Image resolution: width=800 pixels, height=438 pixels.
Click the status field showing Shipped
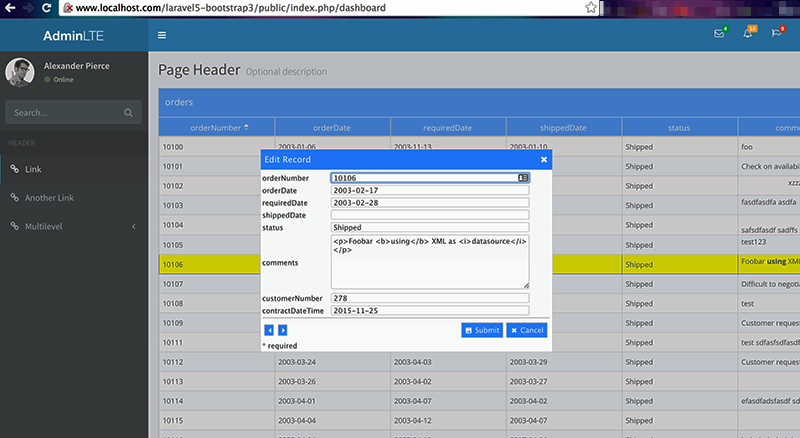point(430,227)
